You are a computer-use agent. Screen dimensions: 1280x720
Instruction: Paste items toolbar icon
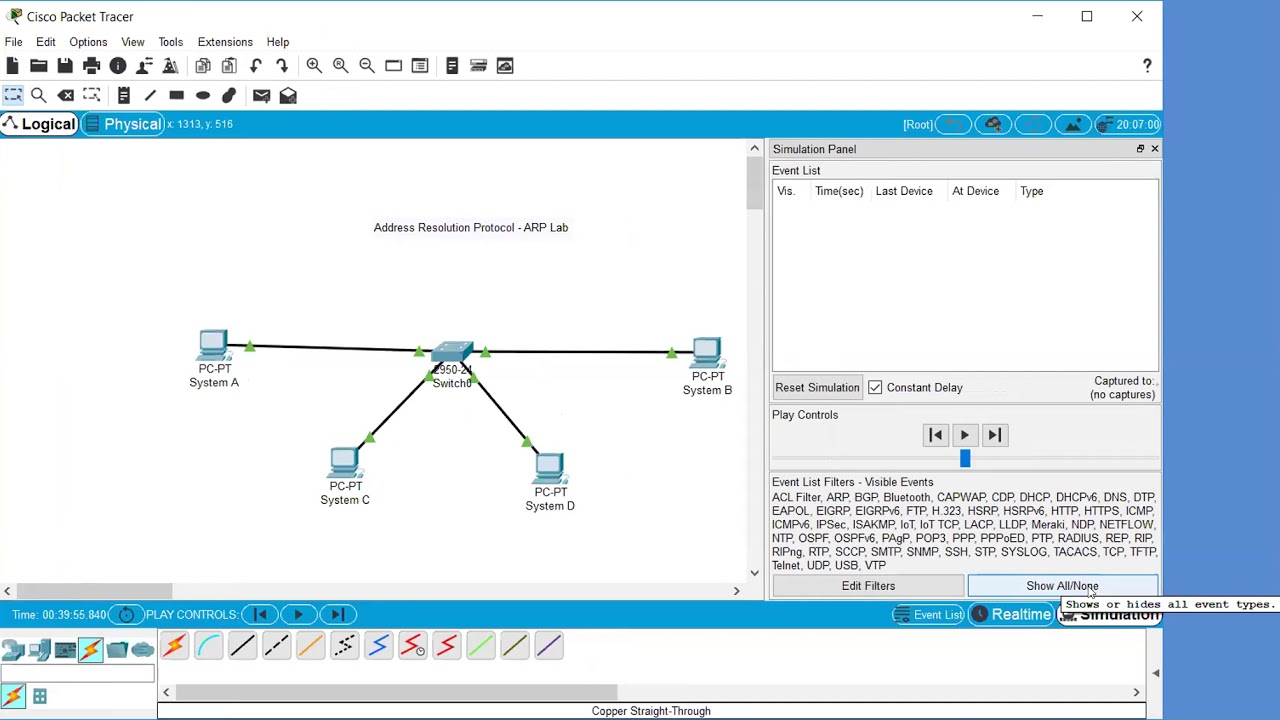(x=229, y=66)
